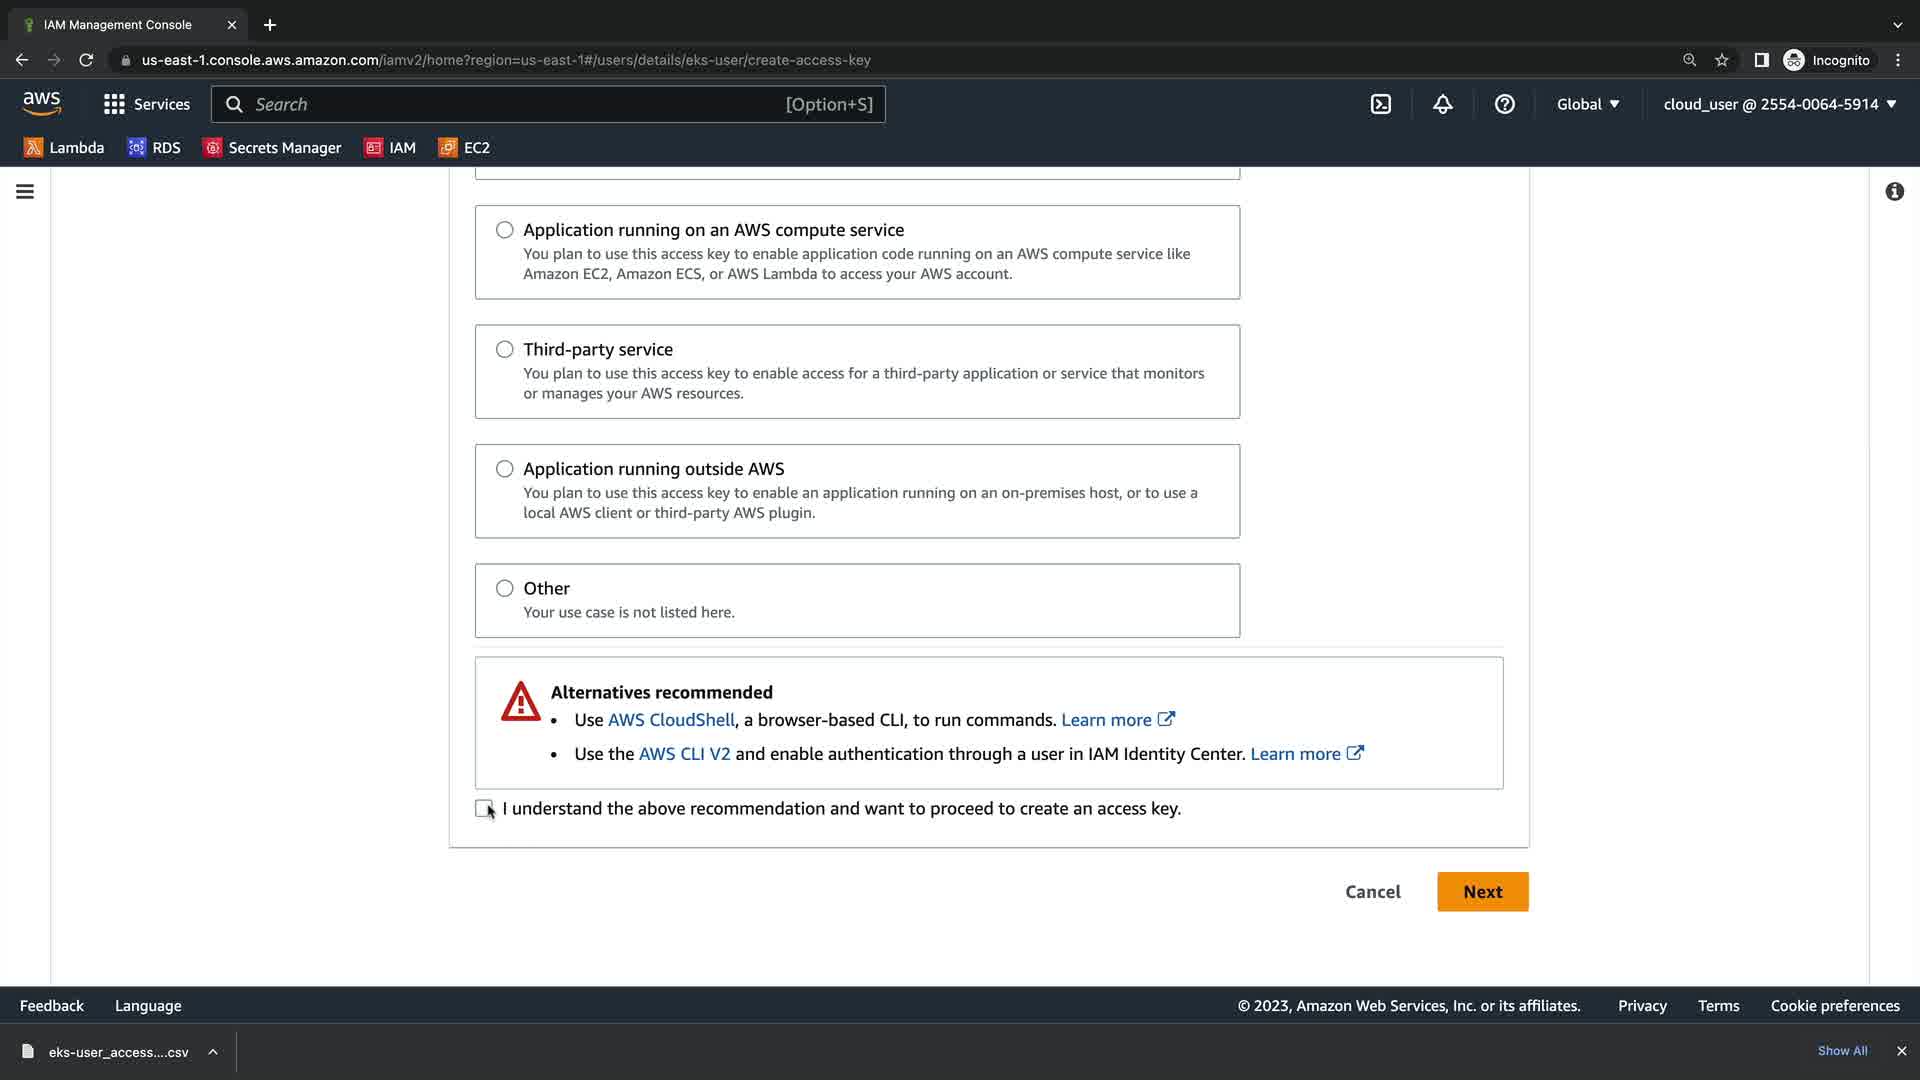Open the info panel icon at right
This screenshot has height=1080, width=1920.
coord(1894,191)
